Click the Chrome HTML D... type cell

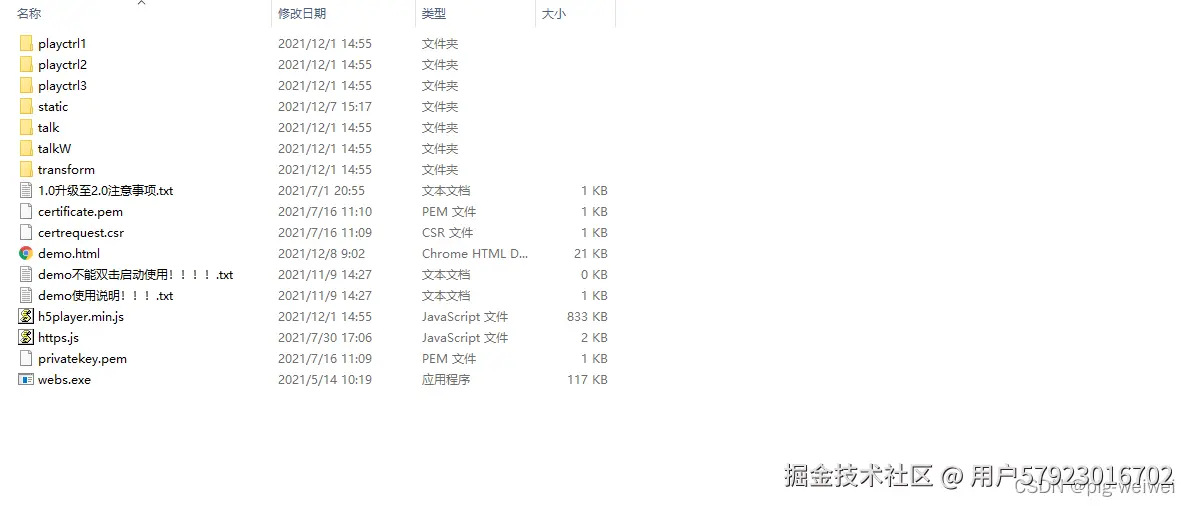pos(475,253)
